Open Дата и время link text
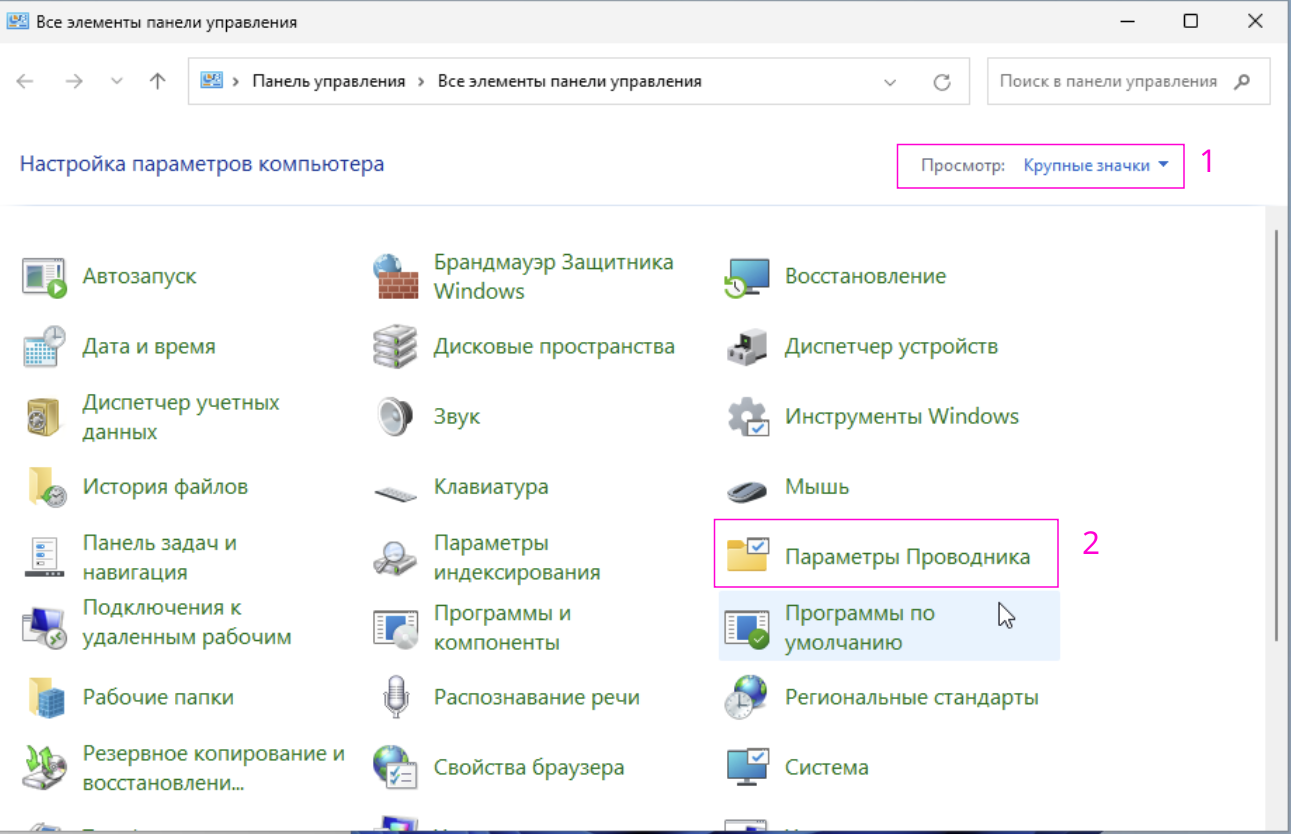1291x834 pixels. tap(149, 347)
